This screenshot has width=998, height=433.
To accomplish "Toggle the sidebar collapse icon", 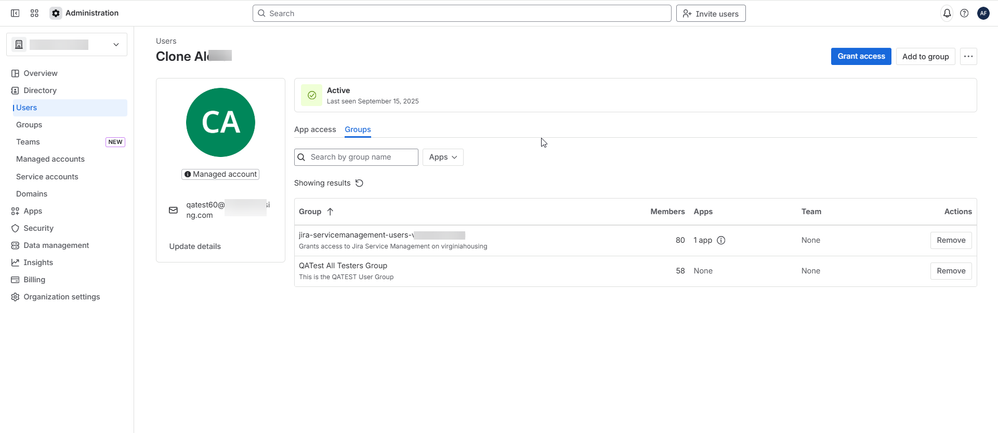I will click(x=15, y=13).
